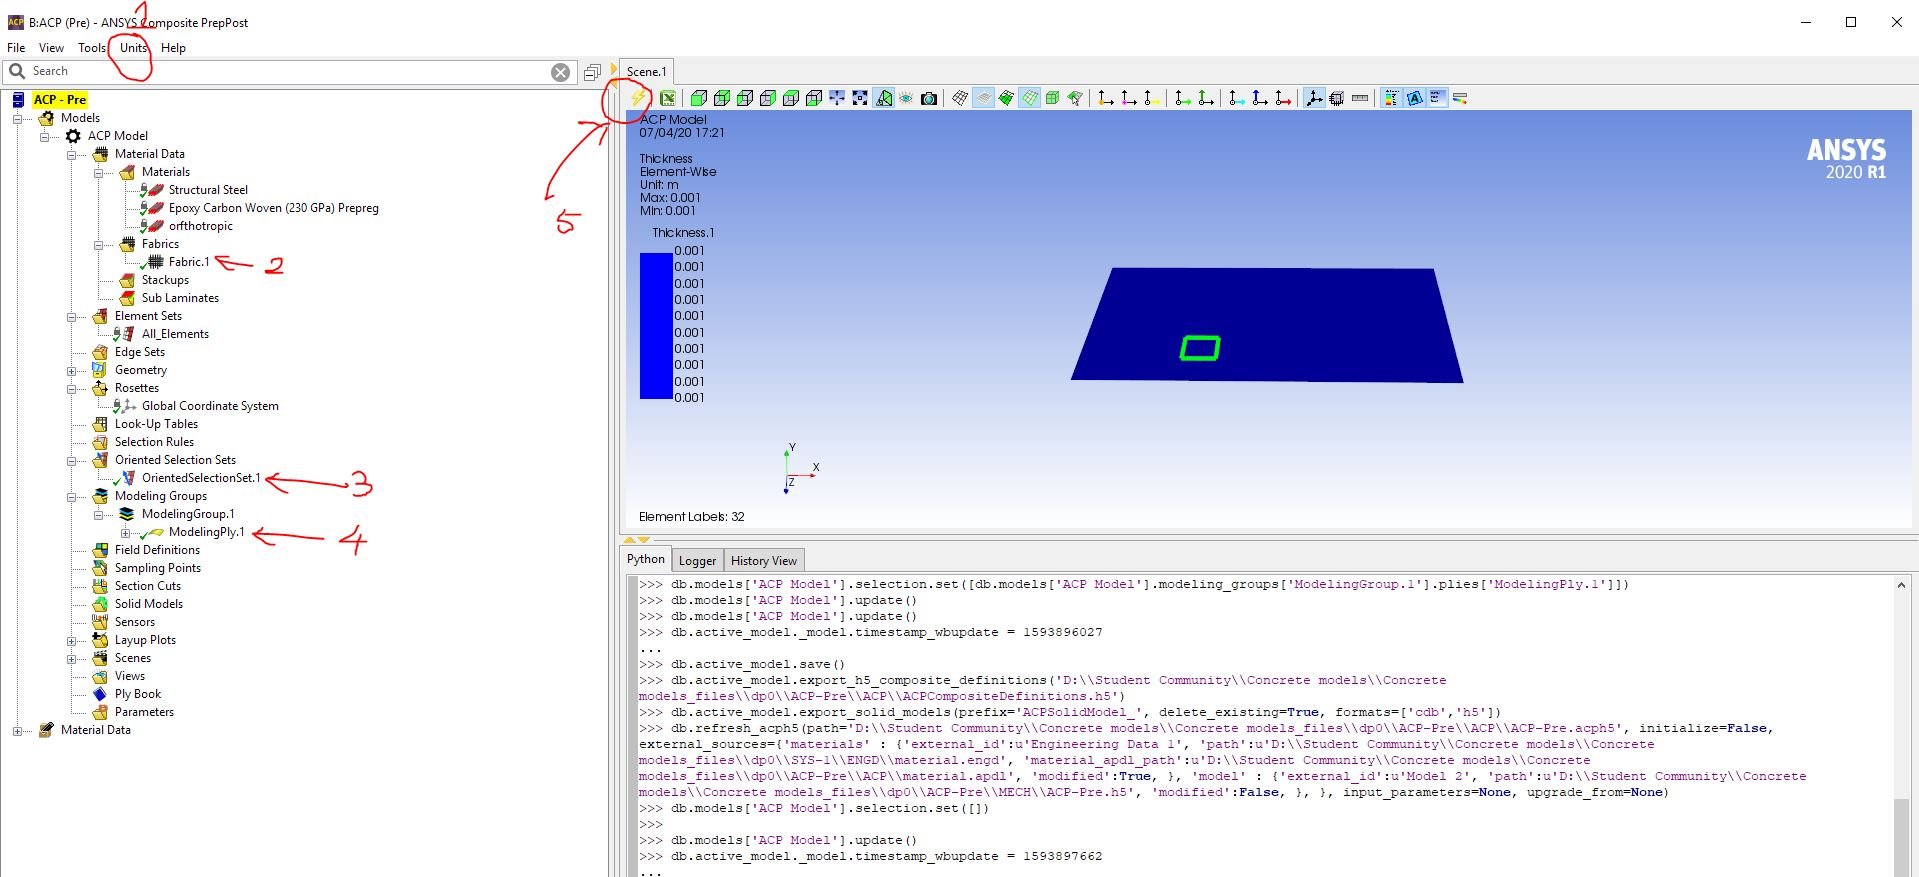Screen dimensions: 1919x877
Task: Select the Sampling Points item
Action: click(x=157, y=568)
